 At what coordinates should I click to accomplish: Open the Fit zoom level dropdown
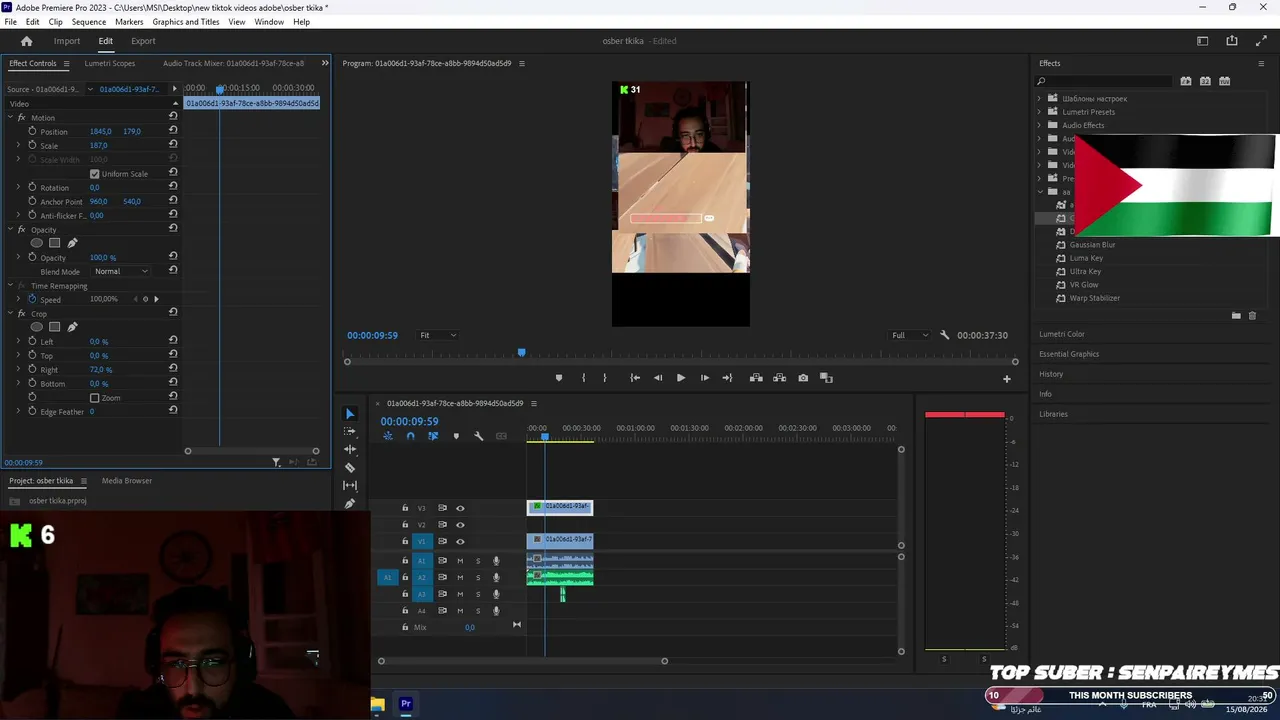pos(438,335)
